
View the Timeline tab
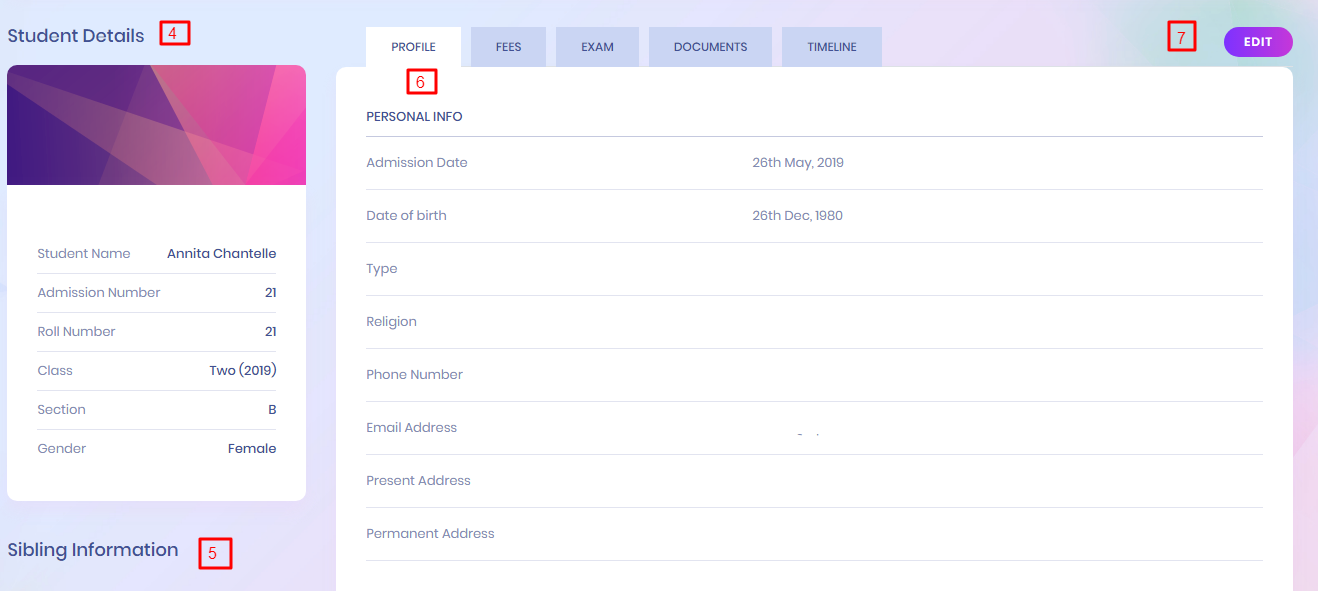831,47
